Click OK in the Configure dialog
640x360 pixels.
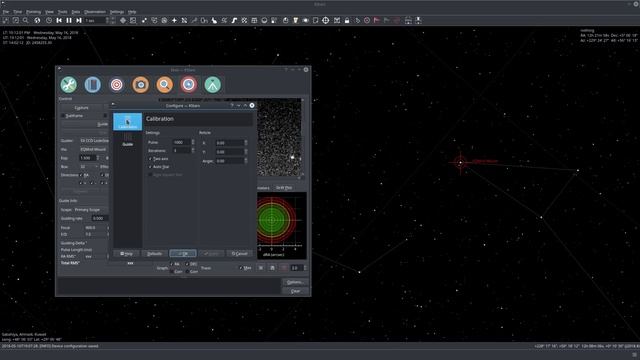click(x=183, y=253)
